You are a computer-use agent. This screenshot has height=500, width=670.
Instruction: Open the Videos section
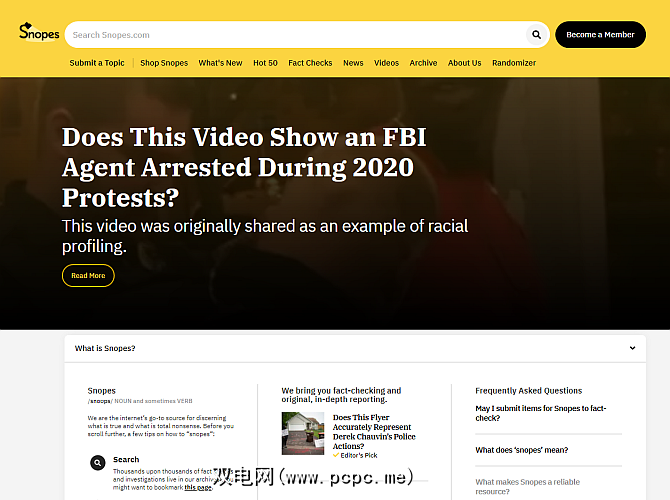pos(386,63)
